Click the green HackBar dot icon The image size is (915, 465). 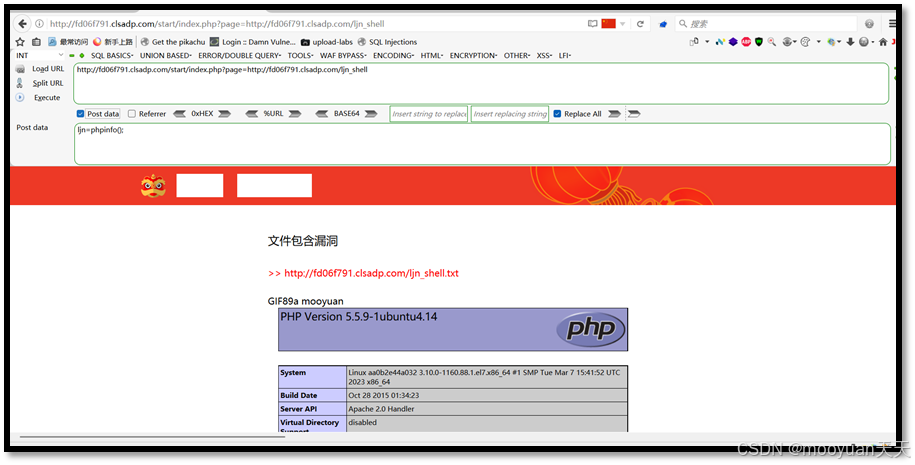point(82,55)
